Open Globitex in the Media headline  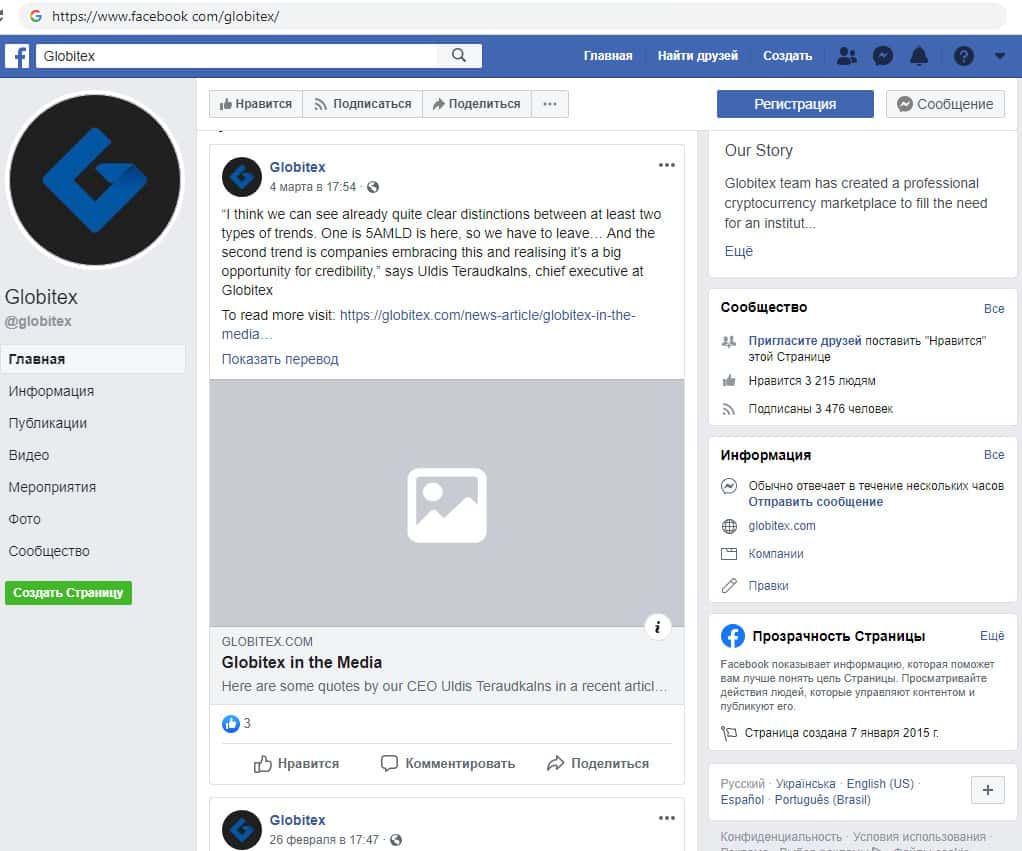pyautogui.click(x=302, y=662)
